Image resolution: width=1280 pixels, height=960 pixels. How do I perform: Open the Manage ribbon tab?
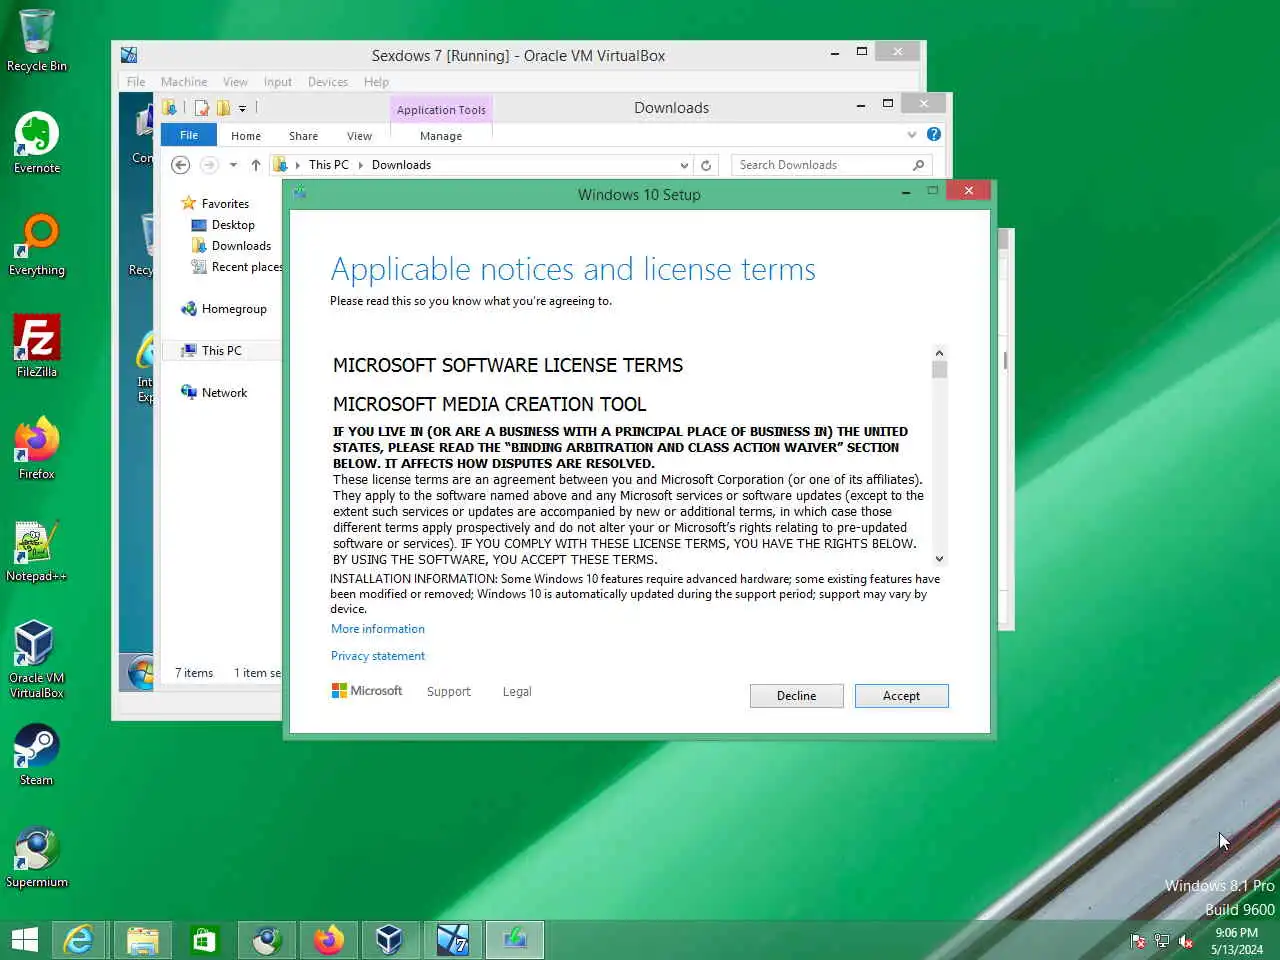coord(441,136)
